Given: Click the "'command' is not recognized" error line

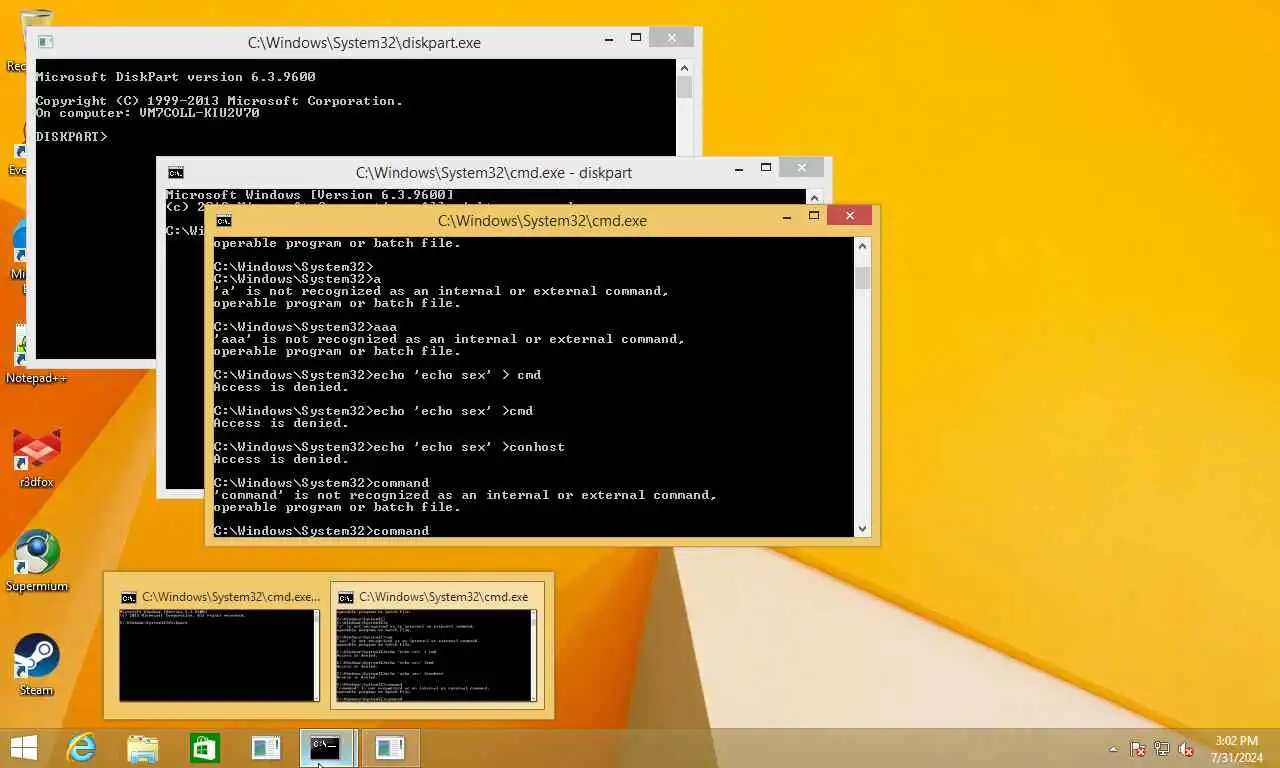Looking at the screenshot, I should pyautogui.click(x=465, y=495).
